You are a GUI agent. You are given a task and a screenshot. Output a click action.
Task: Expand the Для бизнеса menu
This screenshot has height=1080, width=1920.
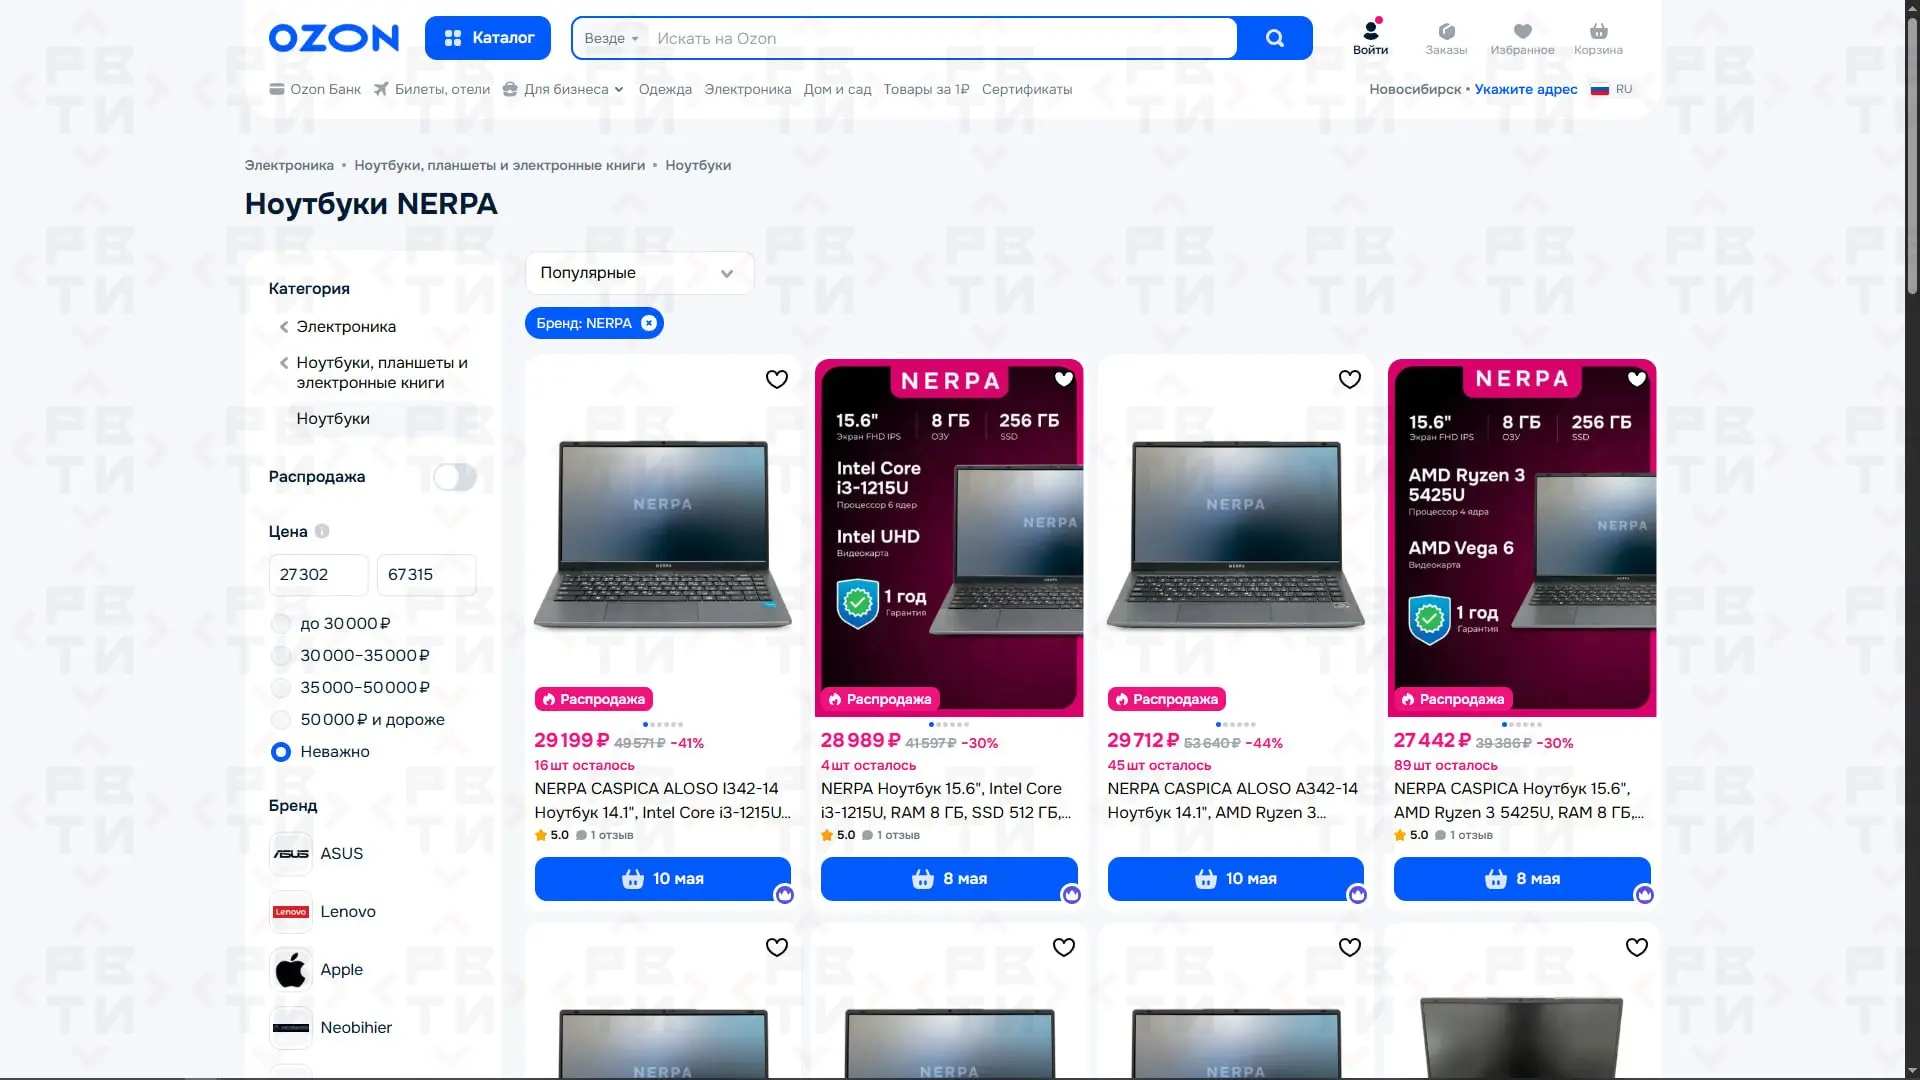point(563,89)
